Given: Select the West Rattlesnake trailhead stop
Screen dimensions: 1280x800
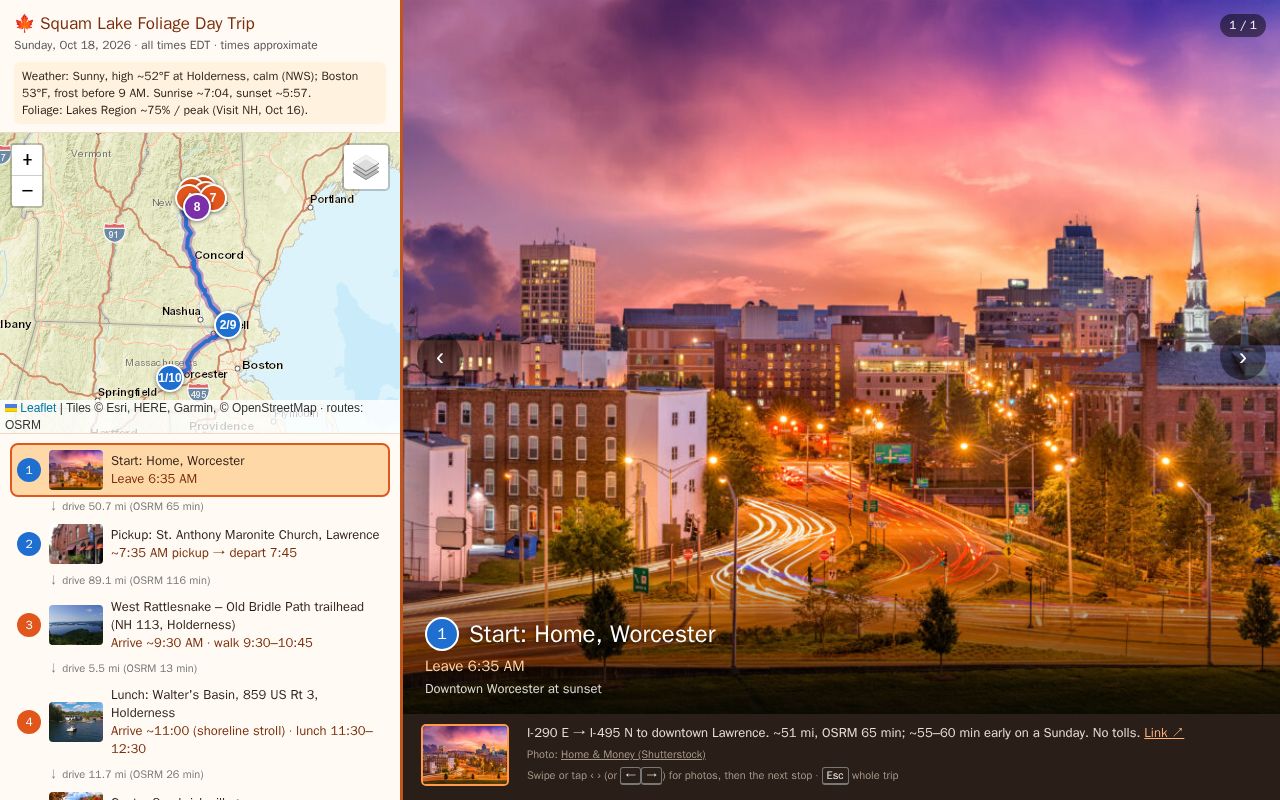Looking at the screenshot, I should coord(200,625).
